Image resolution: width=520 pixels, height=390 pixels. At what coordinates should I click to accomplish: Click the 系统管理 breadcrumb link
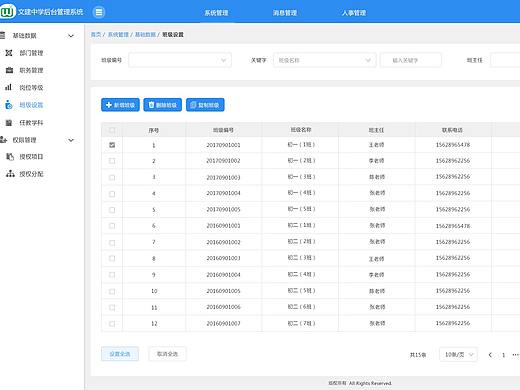pos(118,34)
